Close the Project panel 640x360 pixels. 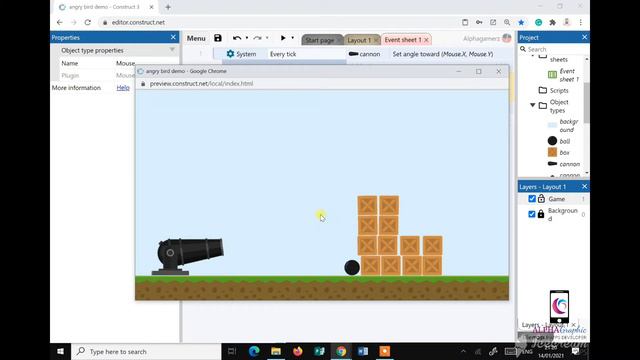(584, 37)
